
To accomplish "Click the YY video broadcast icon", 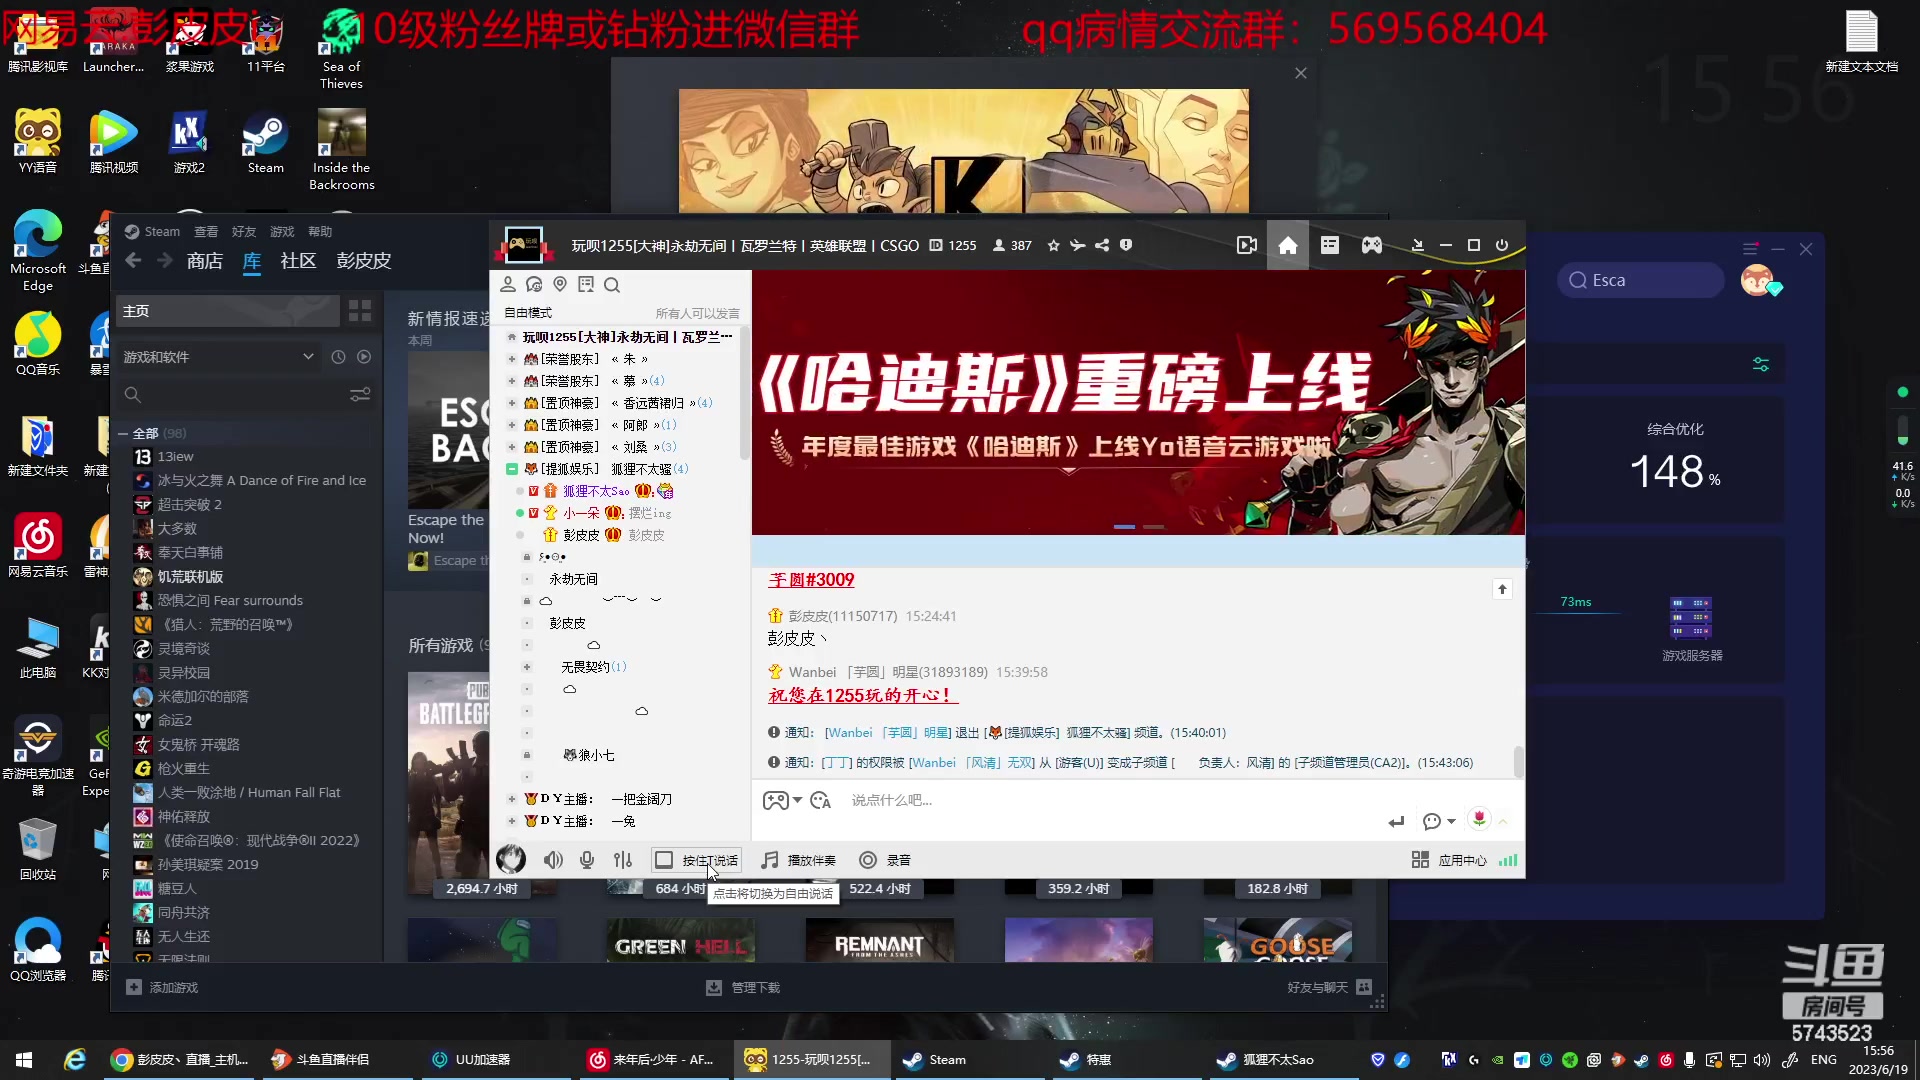I will (1246, 246).
